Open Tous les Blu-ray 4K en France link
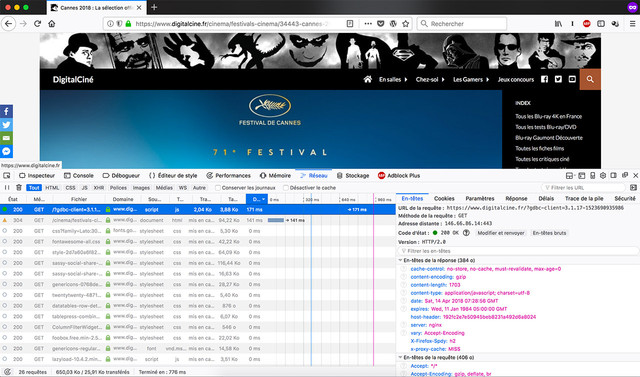This screenshot has width=640, height=377. coord(548,116)
